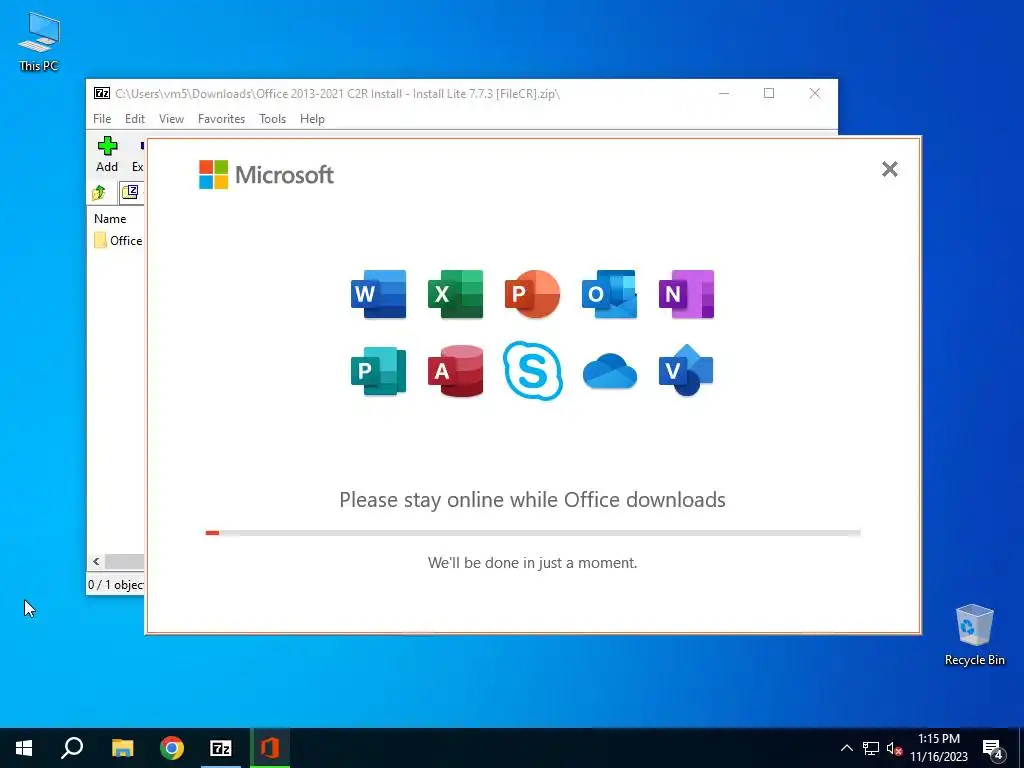Open the Edit menu in 7-Zip

(x=135, y=119)
